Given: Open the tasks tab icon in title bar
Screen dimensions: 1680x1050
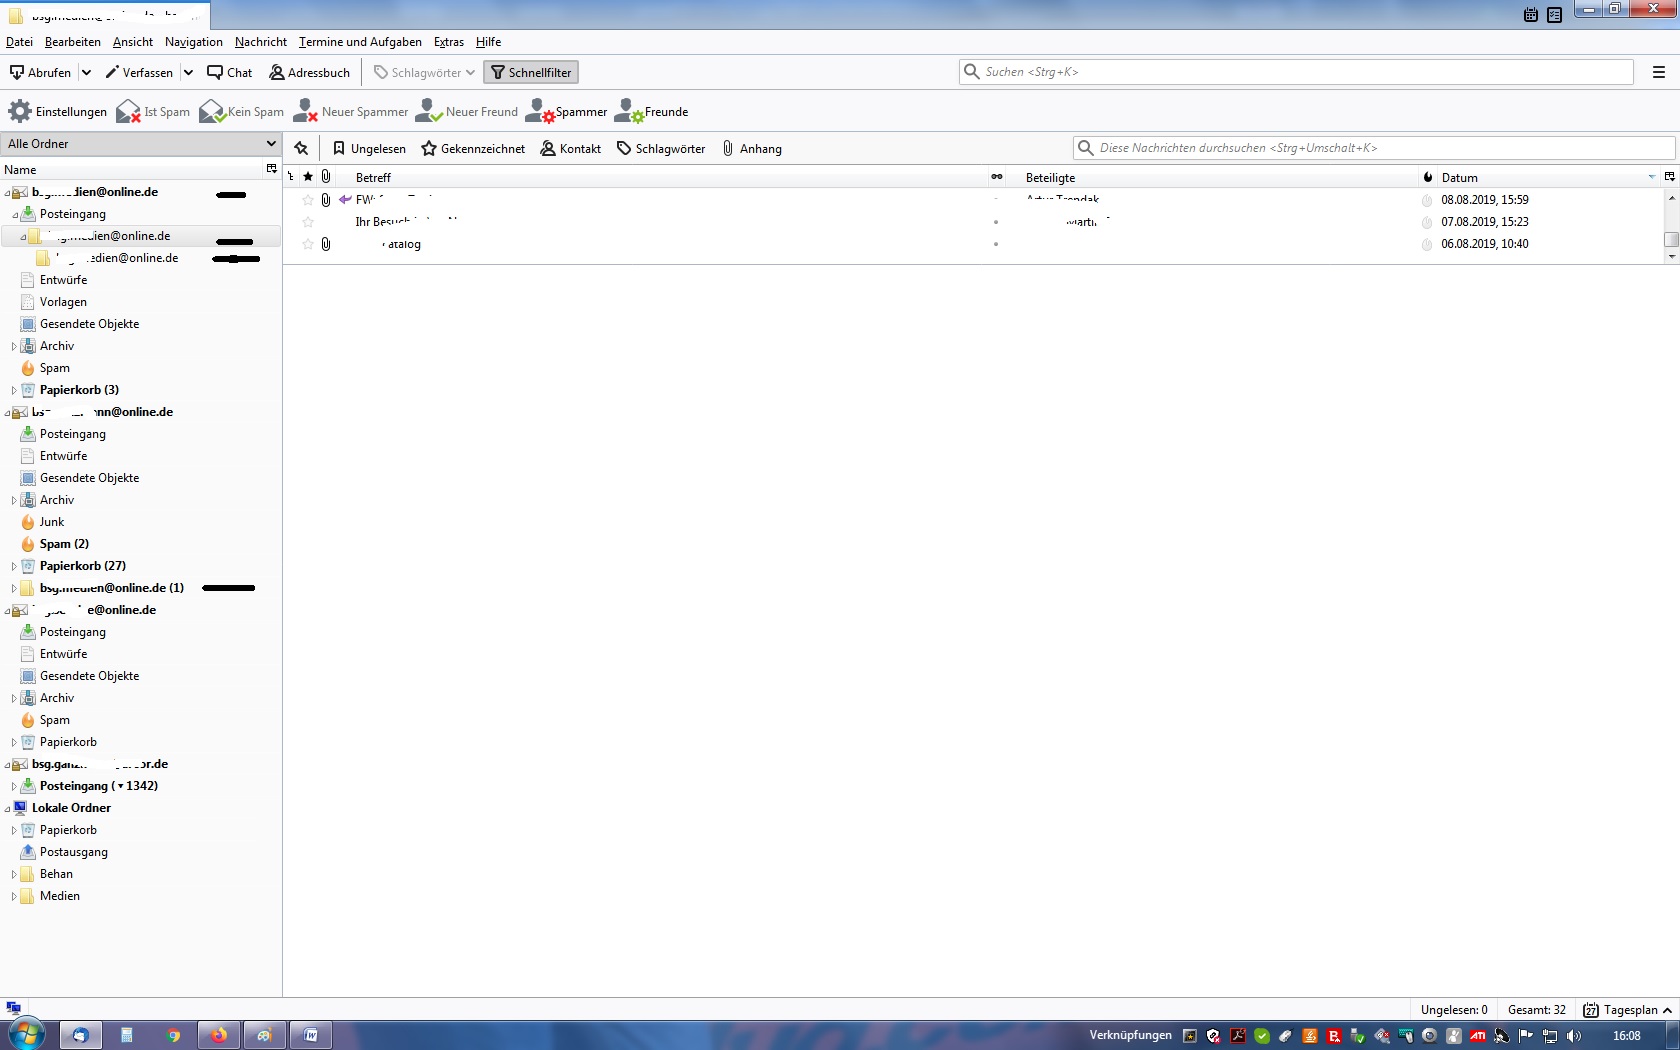Looking at the screenshot, I should (x=1555, y=15).
